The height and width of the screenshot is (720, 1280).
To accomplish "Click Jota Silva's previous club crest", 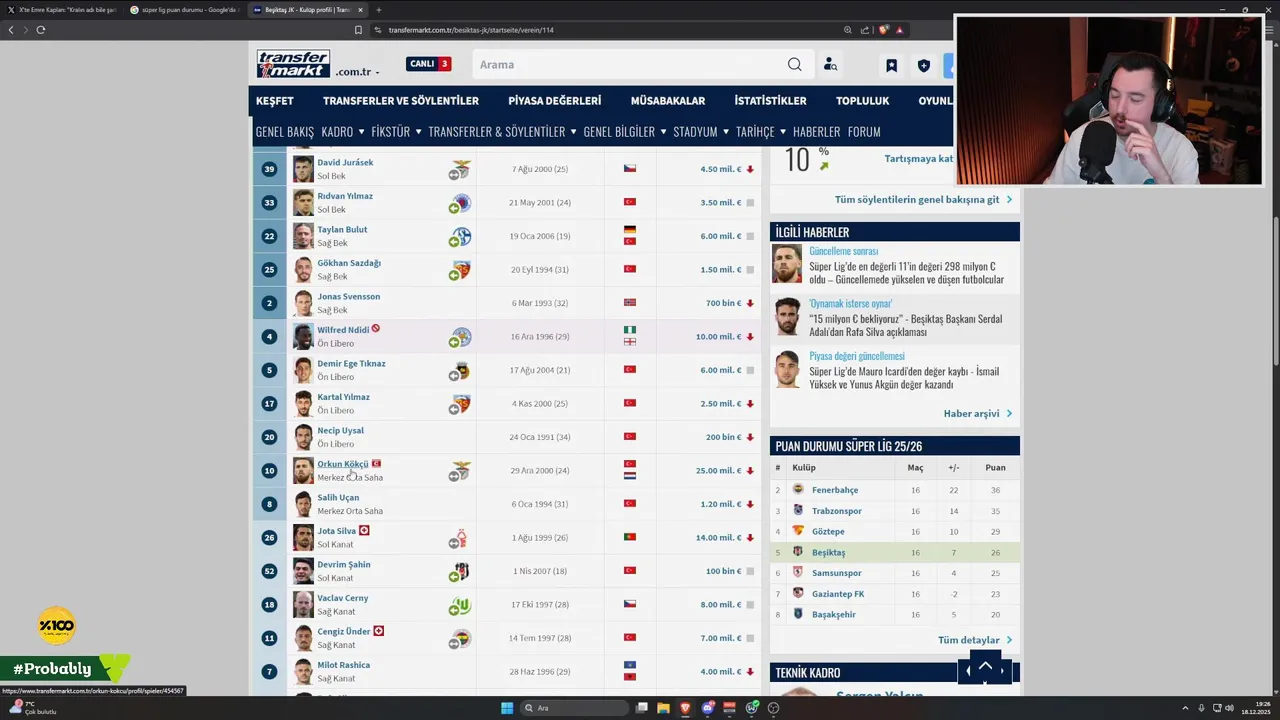I will pyautogui.click(x=461, y=538).
